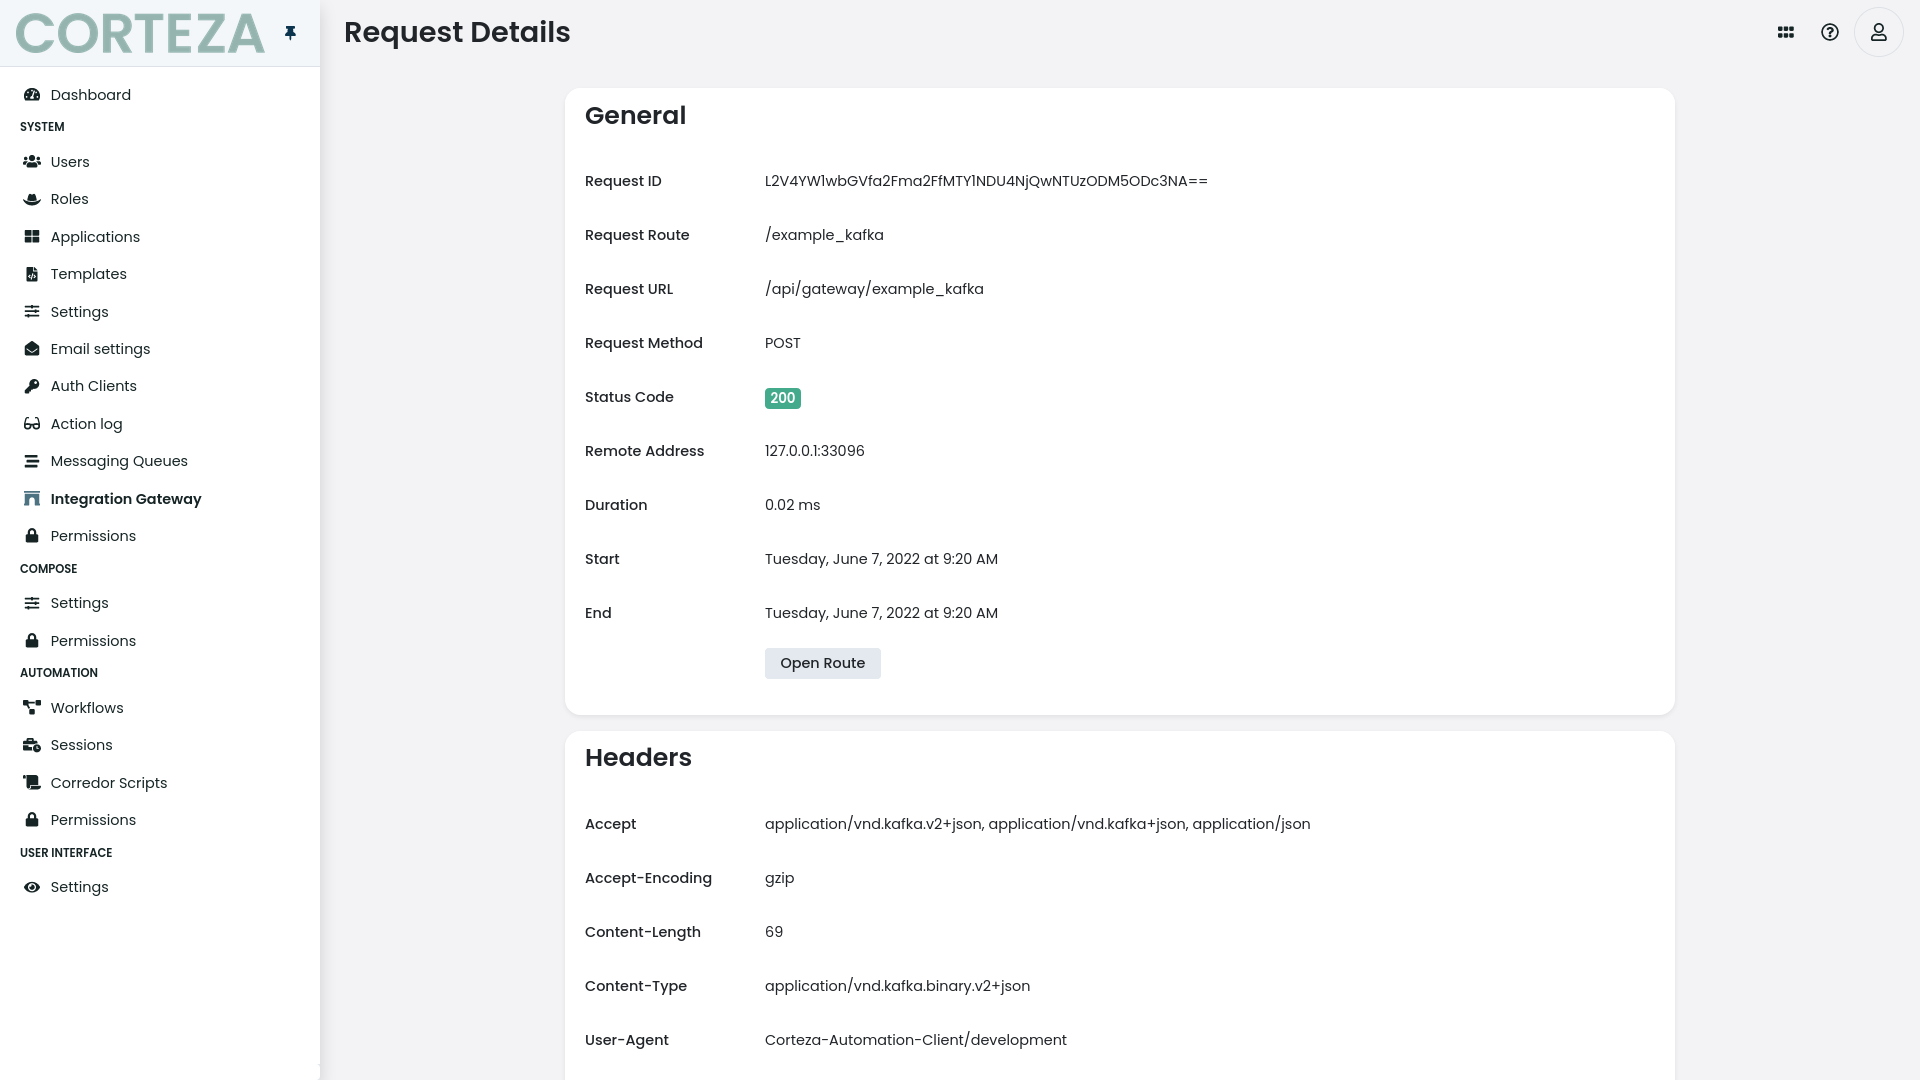Click the Headers section heading
Screen dimensions: 1920x1080
click(638, 757)
